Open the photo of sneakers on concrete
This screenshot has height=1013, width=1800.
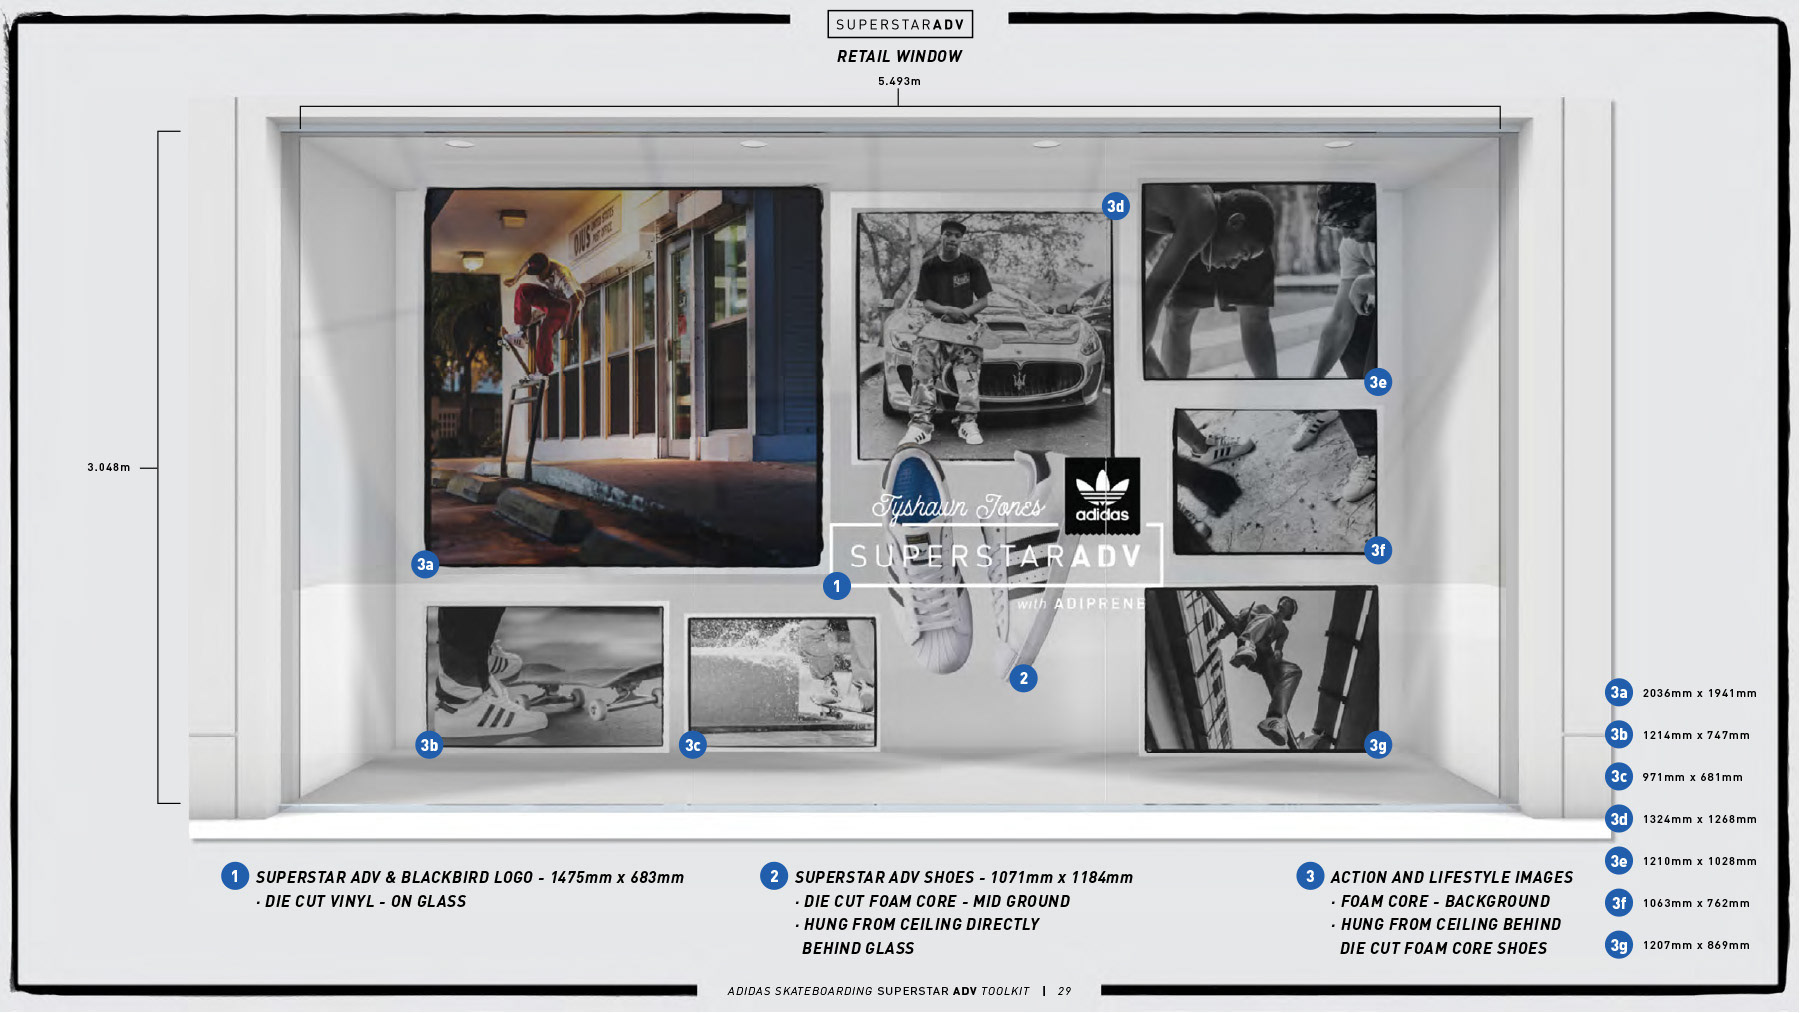[x=1275, y=481]
